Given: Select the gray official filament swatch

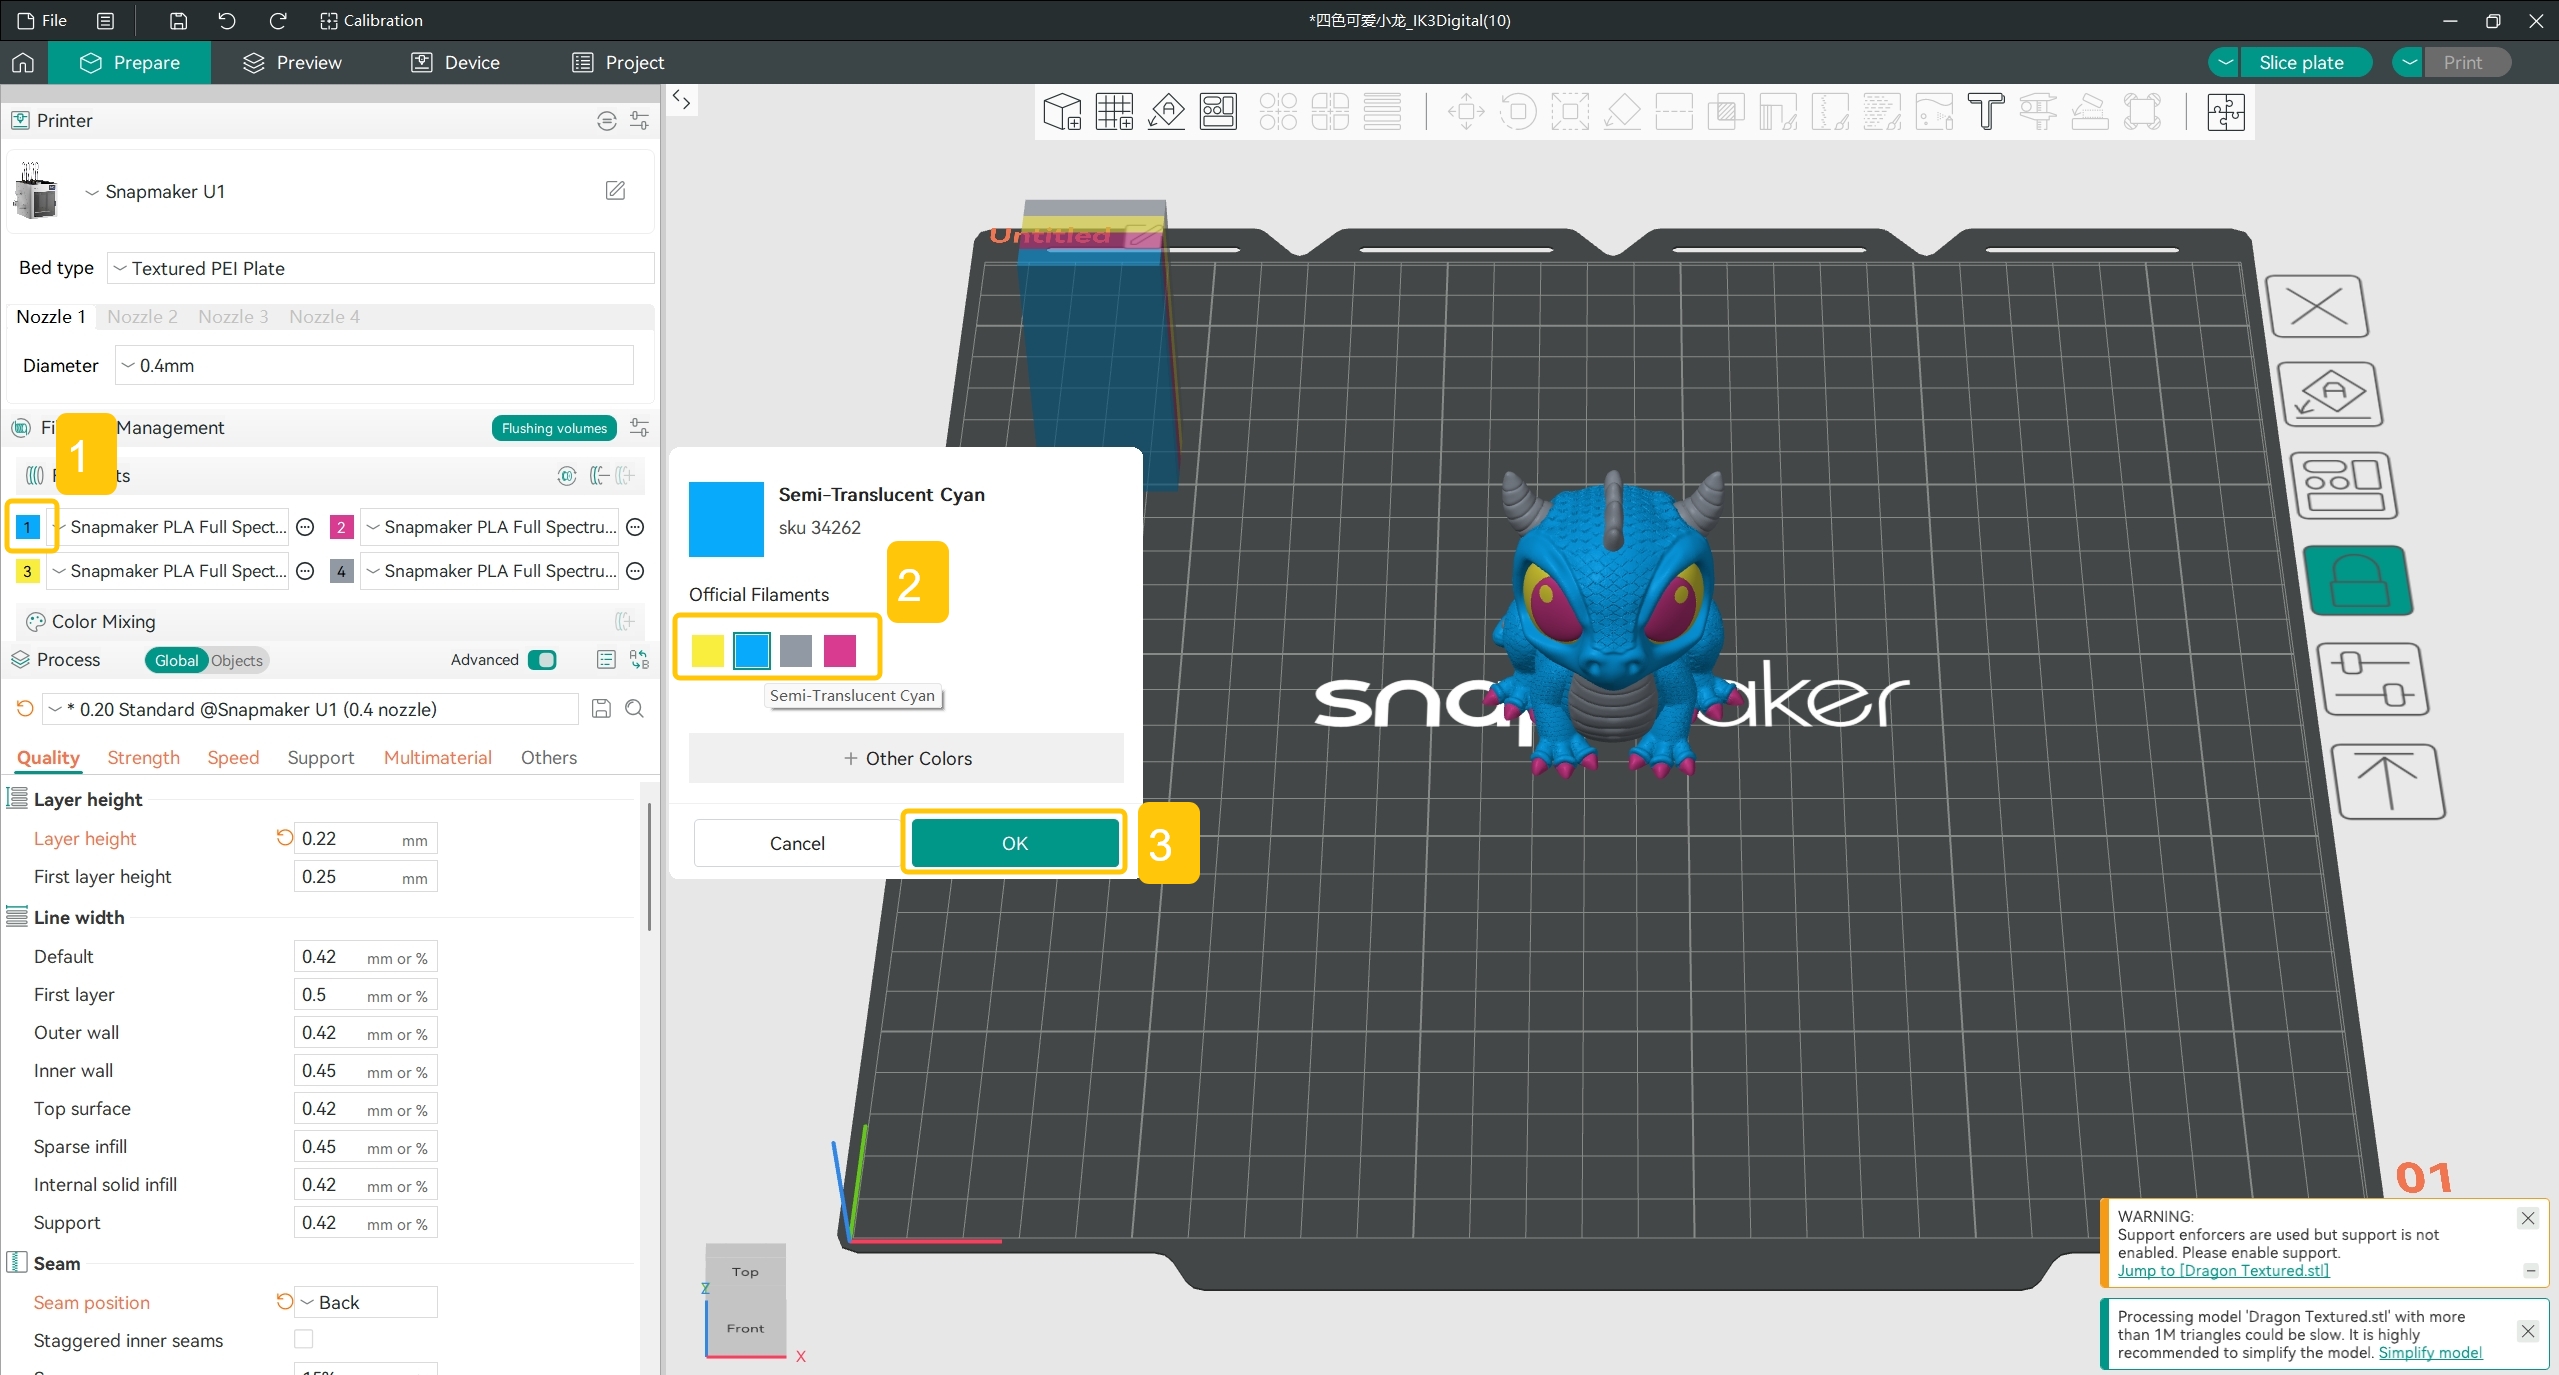Looking at the screenshot, I should click(795, 650).
